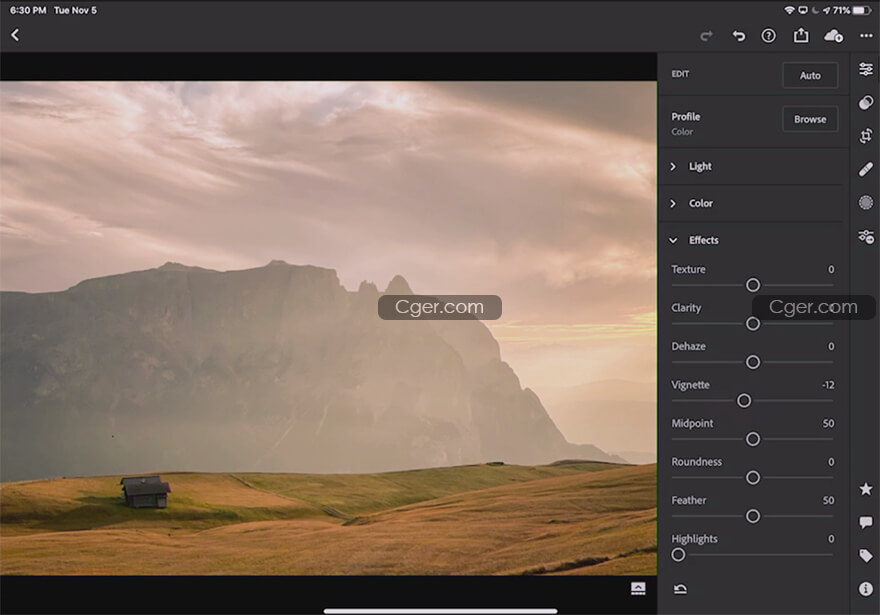
Task: Open the info panel icon
Action: 866,589
